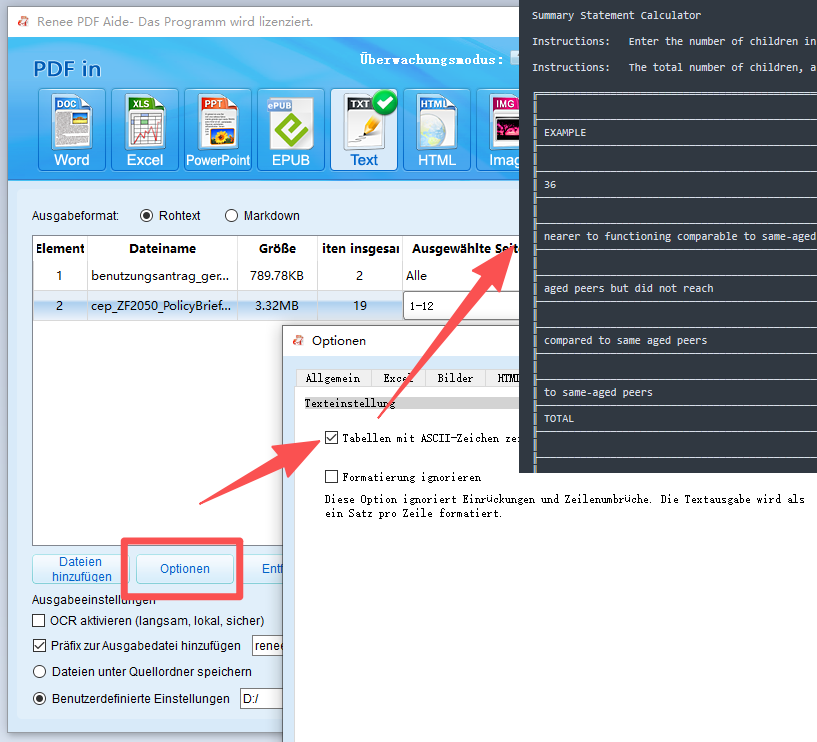Viewport: 817px width, 742px height.
Task: Select the Excel output format icon
Action: click(145, 130)
